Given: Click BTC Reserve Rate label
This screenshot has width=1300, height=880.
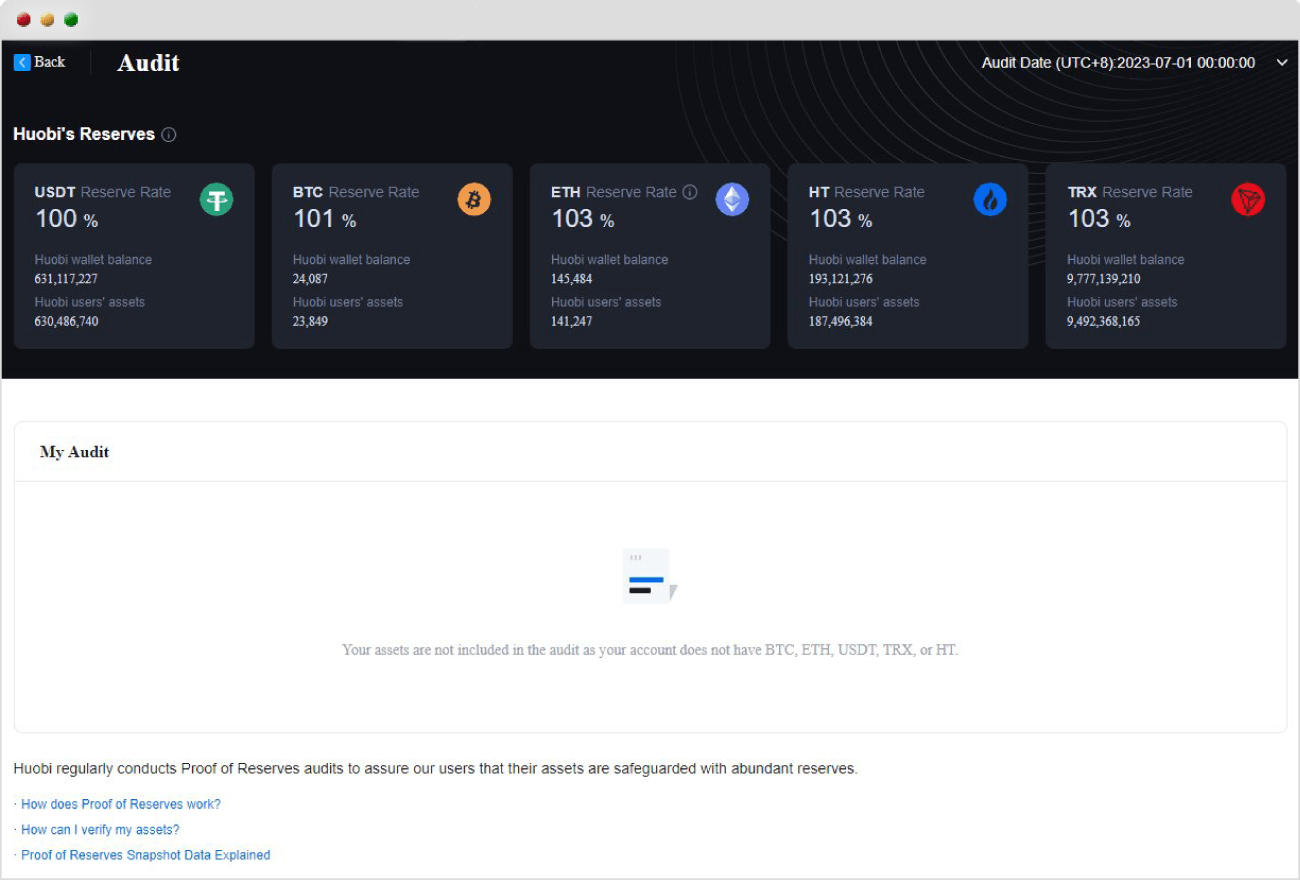Looking at the screenshot, I should (356, 192).
